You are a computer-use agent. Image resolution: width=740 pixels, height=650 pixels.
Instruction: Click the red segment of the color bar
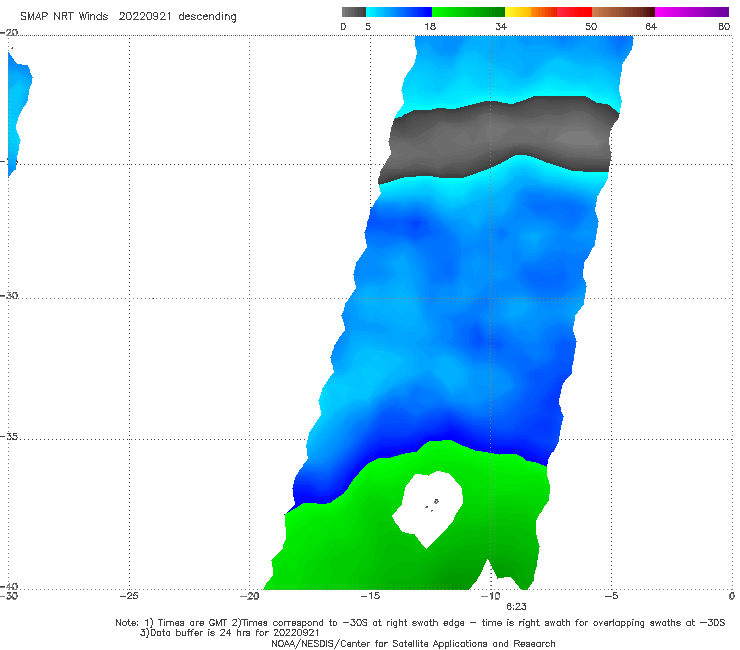click(574, 12)
